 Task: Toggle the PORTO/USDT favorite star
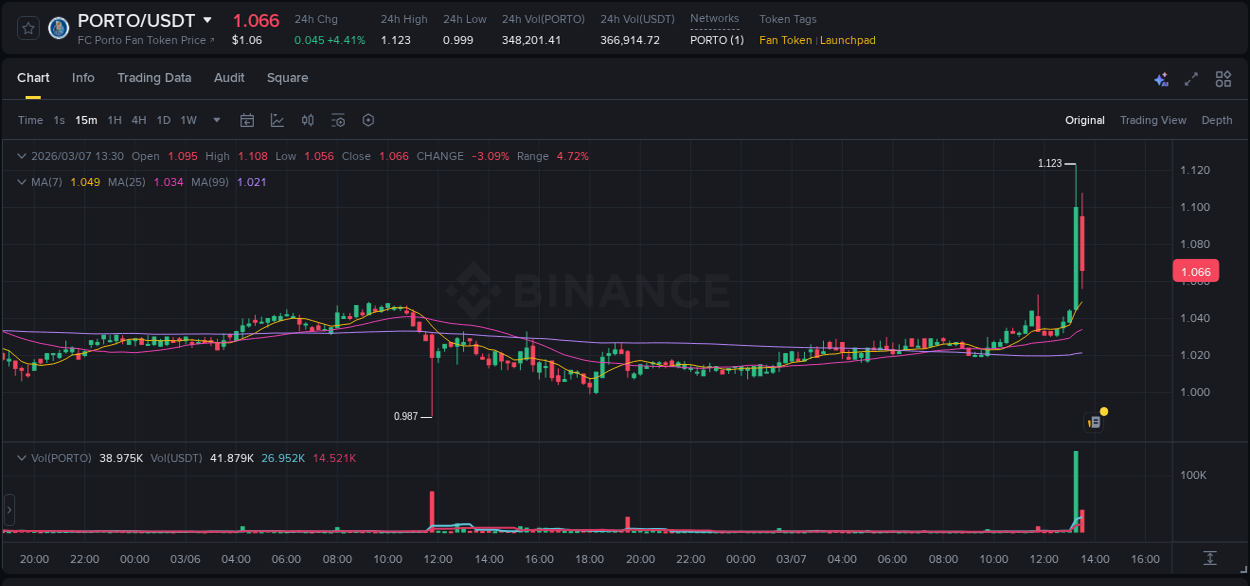coord(27,28)
